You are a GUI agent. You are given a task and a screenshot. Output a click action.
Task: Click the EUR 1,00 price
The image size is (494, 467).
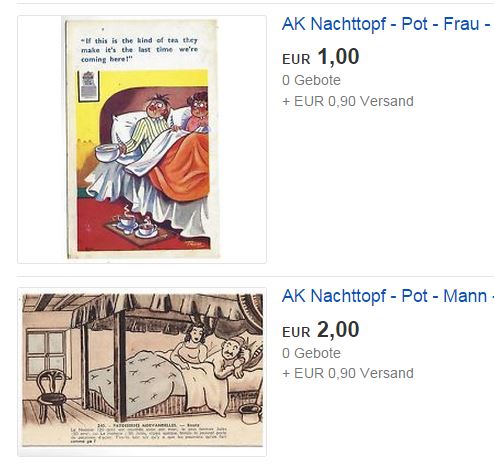[x=321, y=57]
